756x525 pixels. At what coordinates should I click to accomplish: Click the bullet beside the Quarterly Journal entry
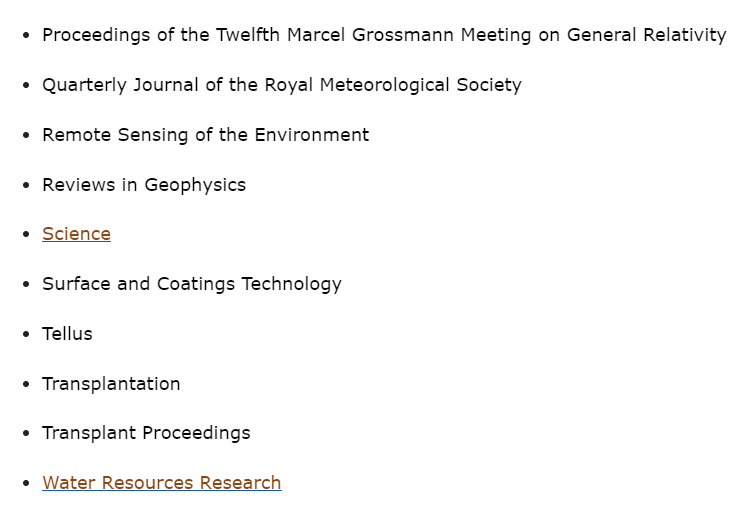coord(26,86)
